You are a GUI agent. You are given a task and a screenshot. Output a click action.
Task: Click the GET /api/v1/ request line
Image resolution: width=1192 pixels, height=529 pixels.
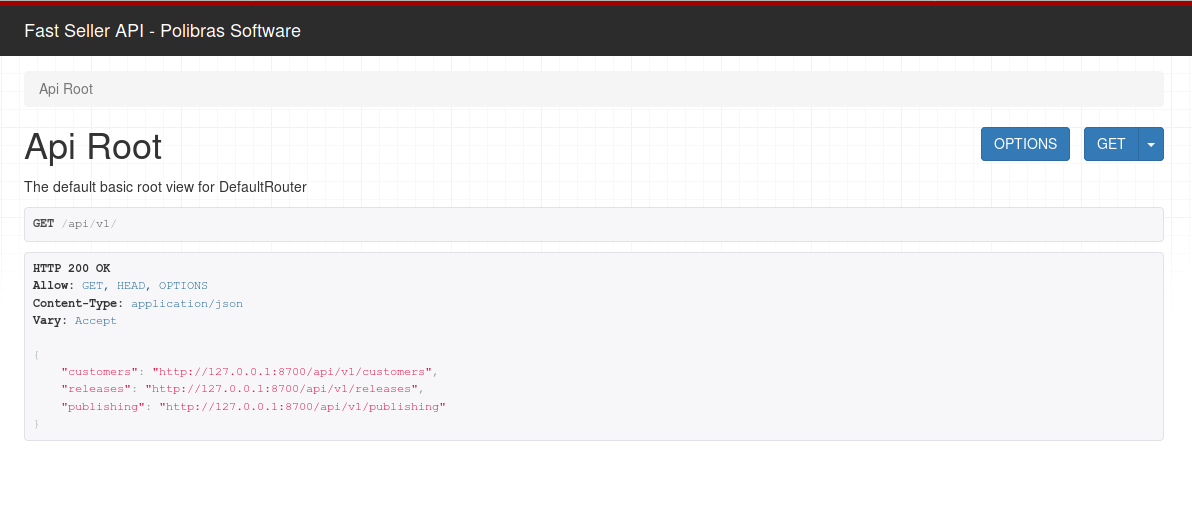click(x=74, y=224)
